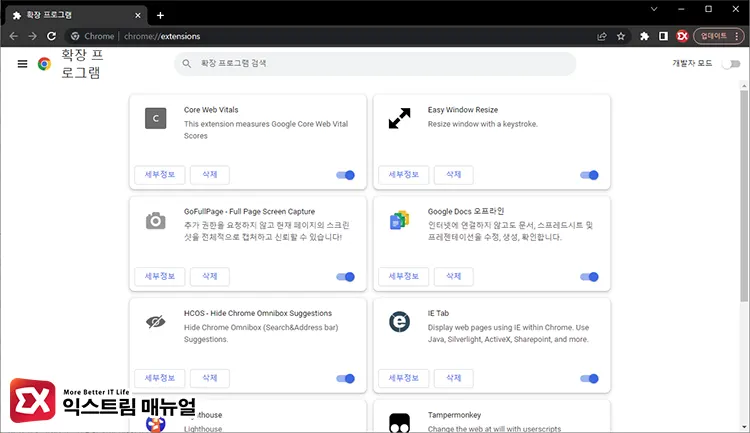750x433 pixels.
Task: Reload the page
Action: point(52,36)
